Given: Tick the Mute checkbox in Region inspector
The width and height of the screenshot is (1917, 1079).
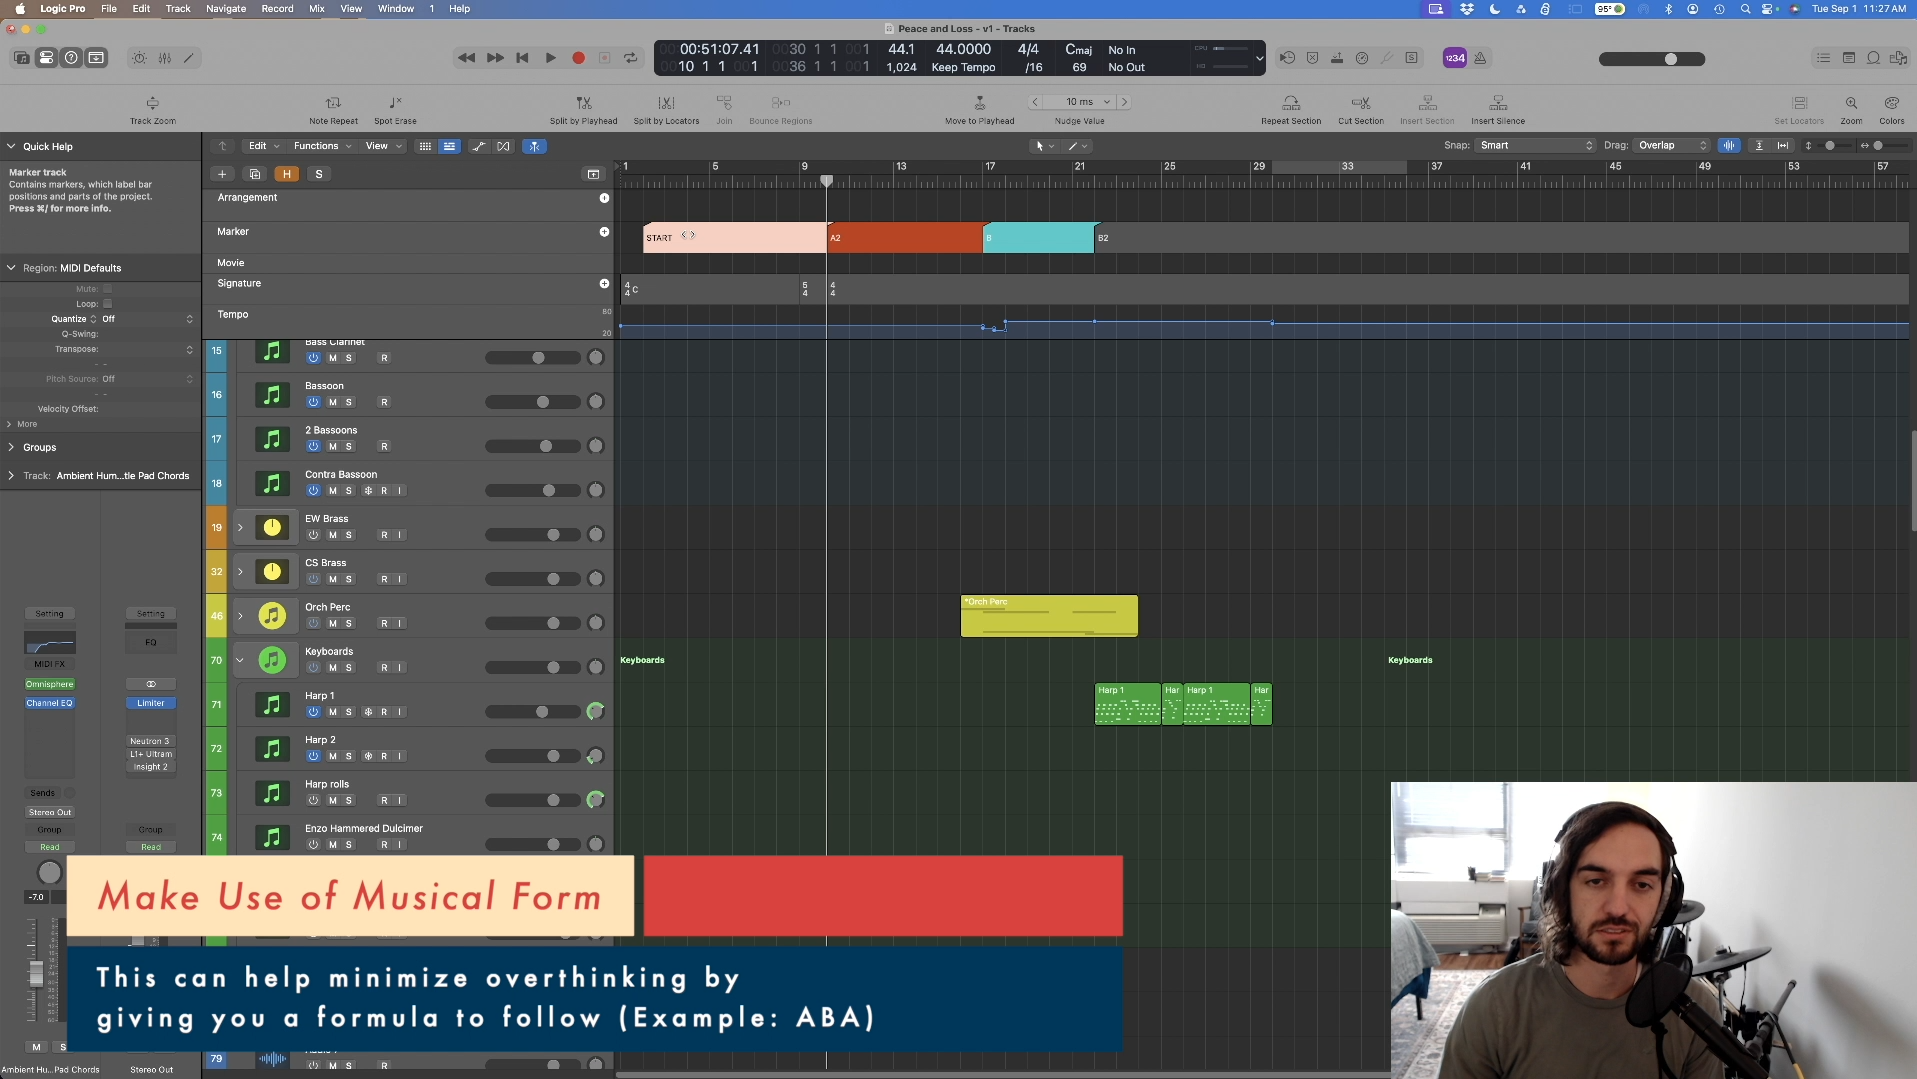Looking at the screenshot, I should 108,289.
